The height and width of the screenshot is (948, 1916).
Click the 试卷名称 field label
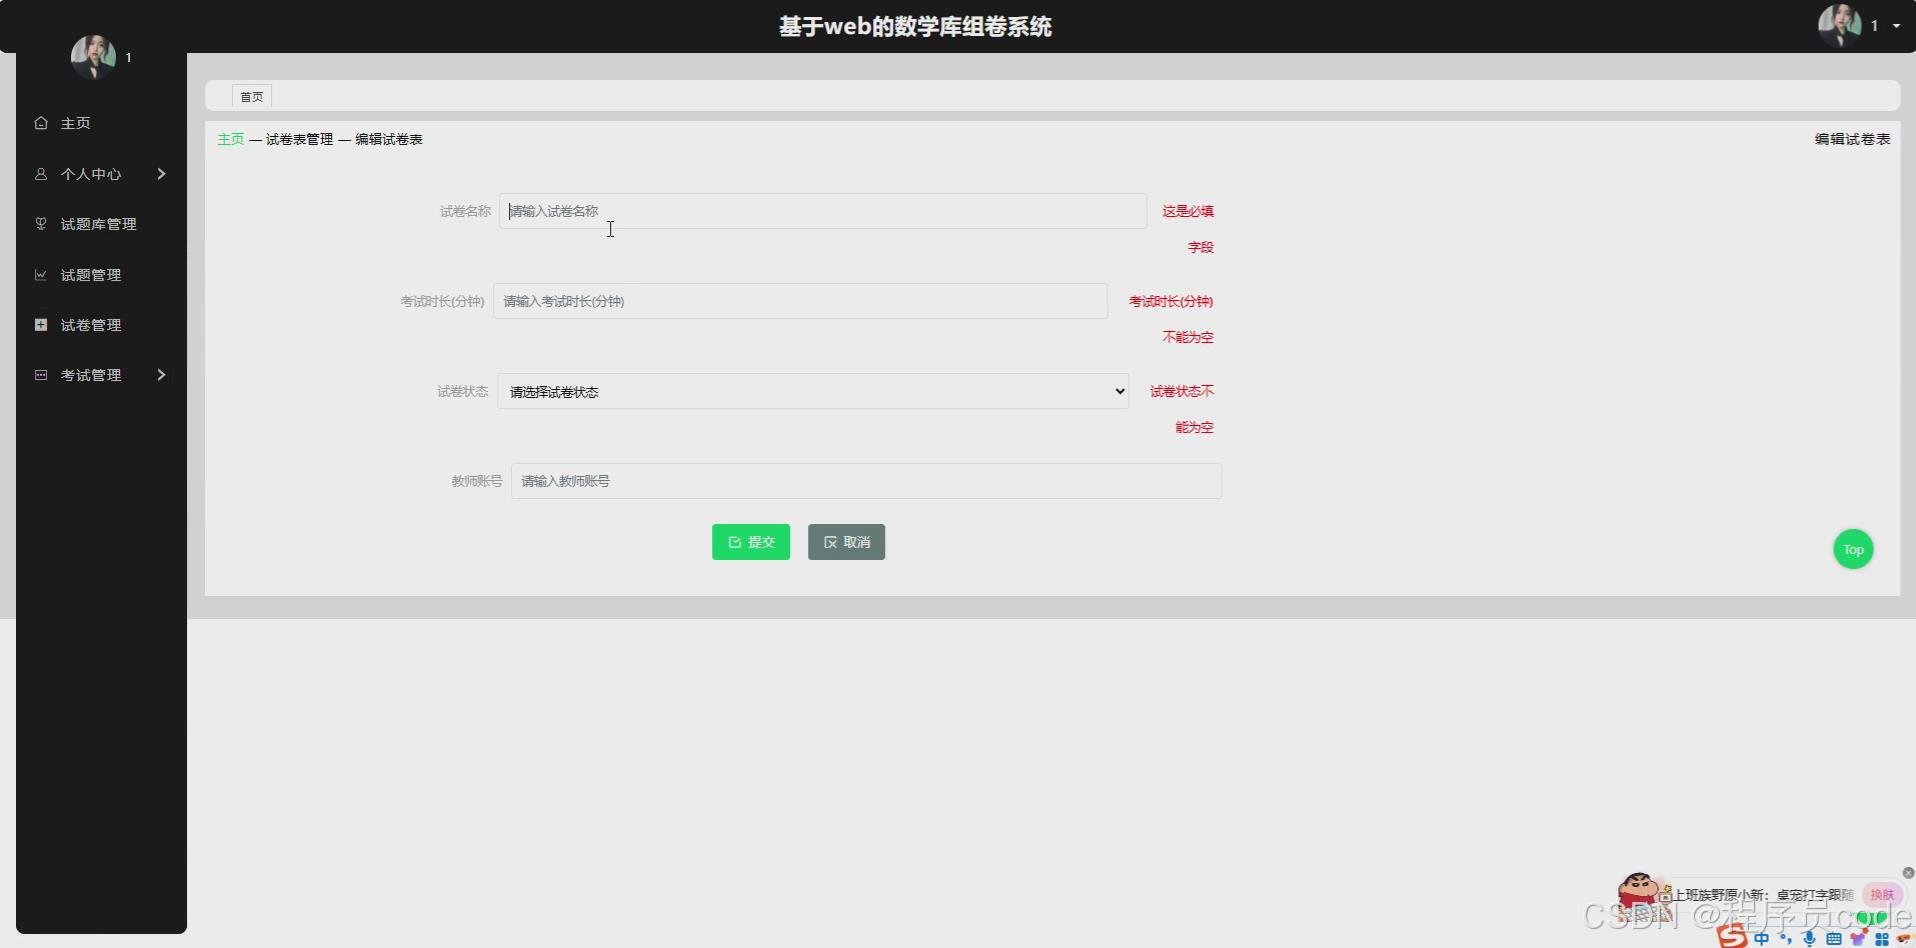point(465,211)
